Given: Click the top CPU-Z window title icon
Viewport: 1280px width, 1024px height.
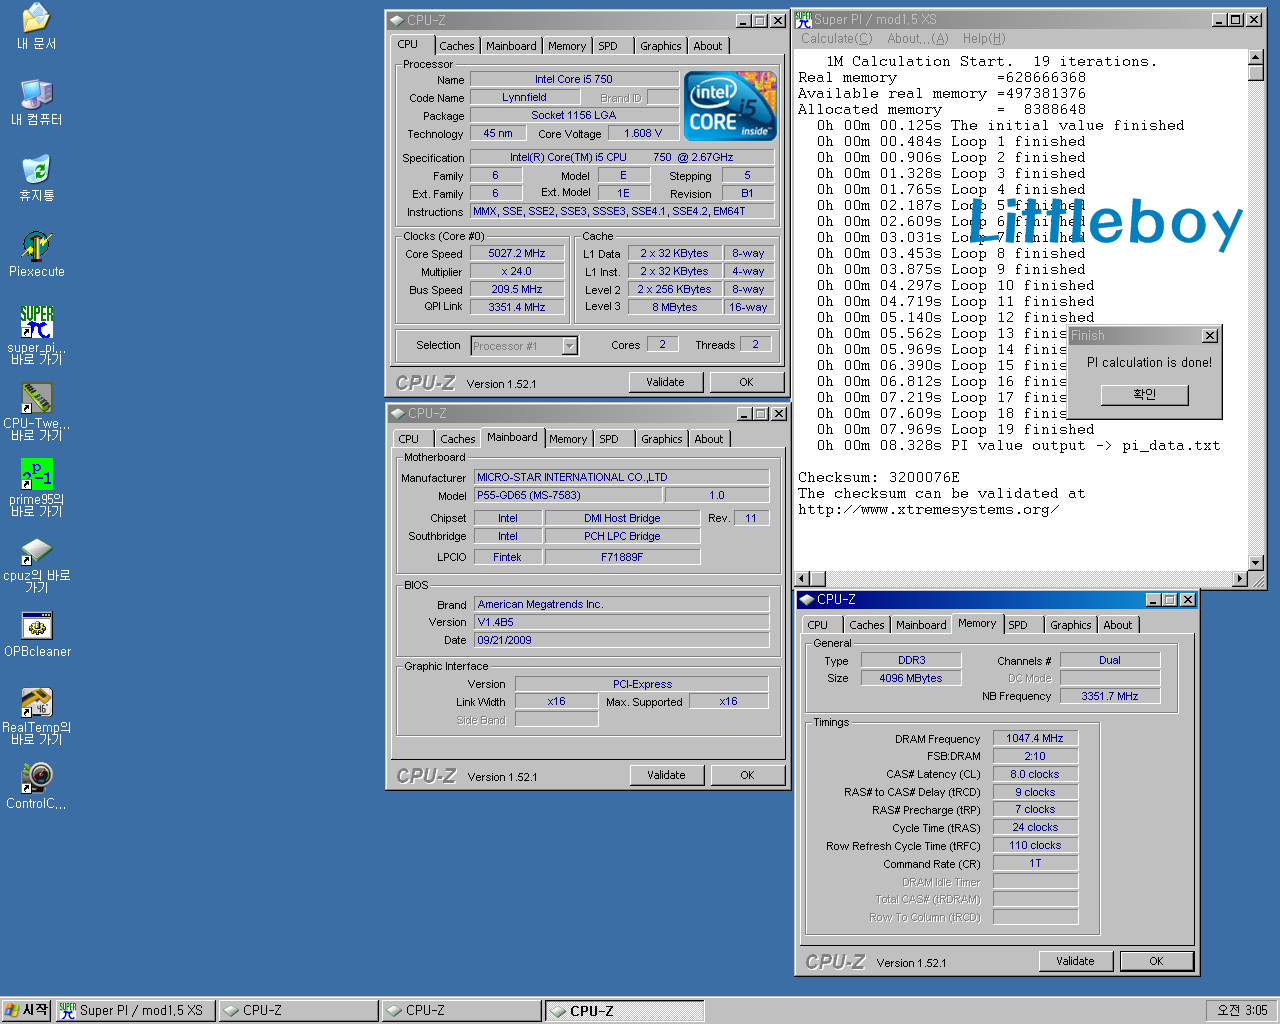Looking at the screenshot, I should click(x=397, y=20).
